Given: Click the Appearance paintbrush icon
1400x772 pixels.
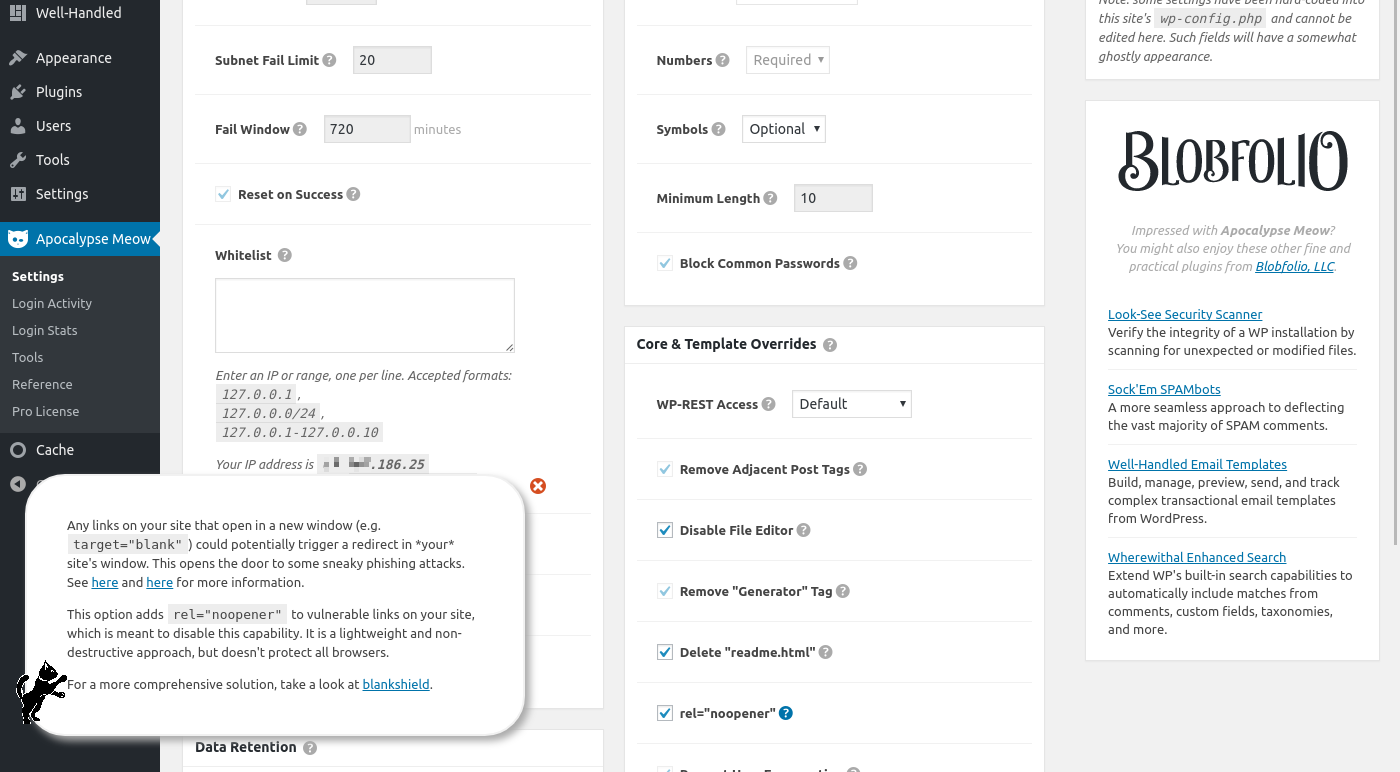Looking at the screenshot, I should 18,58.
